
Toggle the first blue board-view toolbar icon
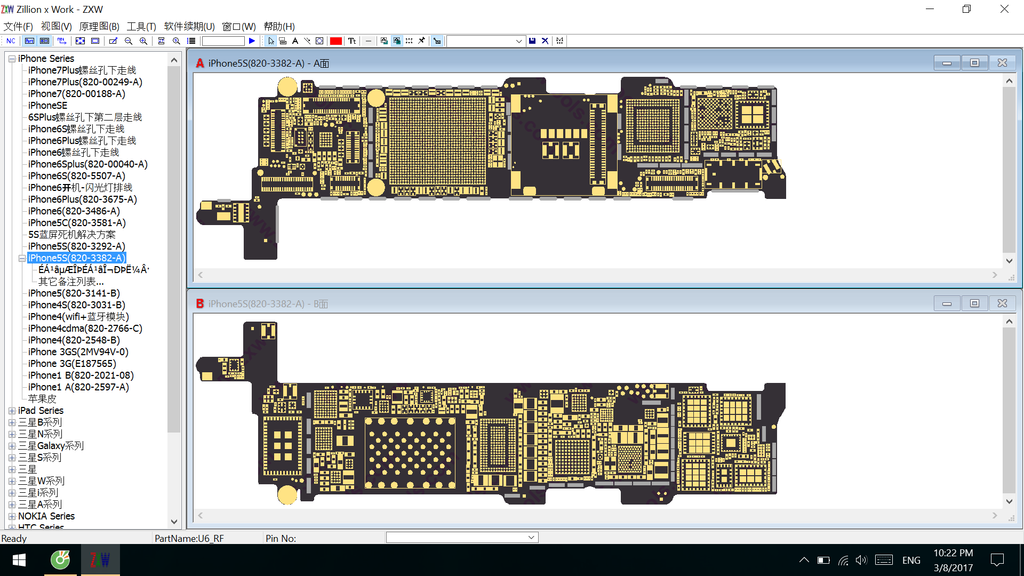(x=29, y=40)
